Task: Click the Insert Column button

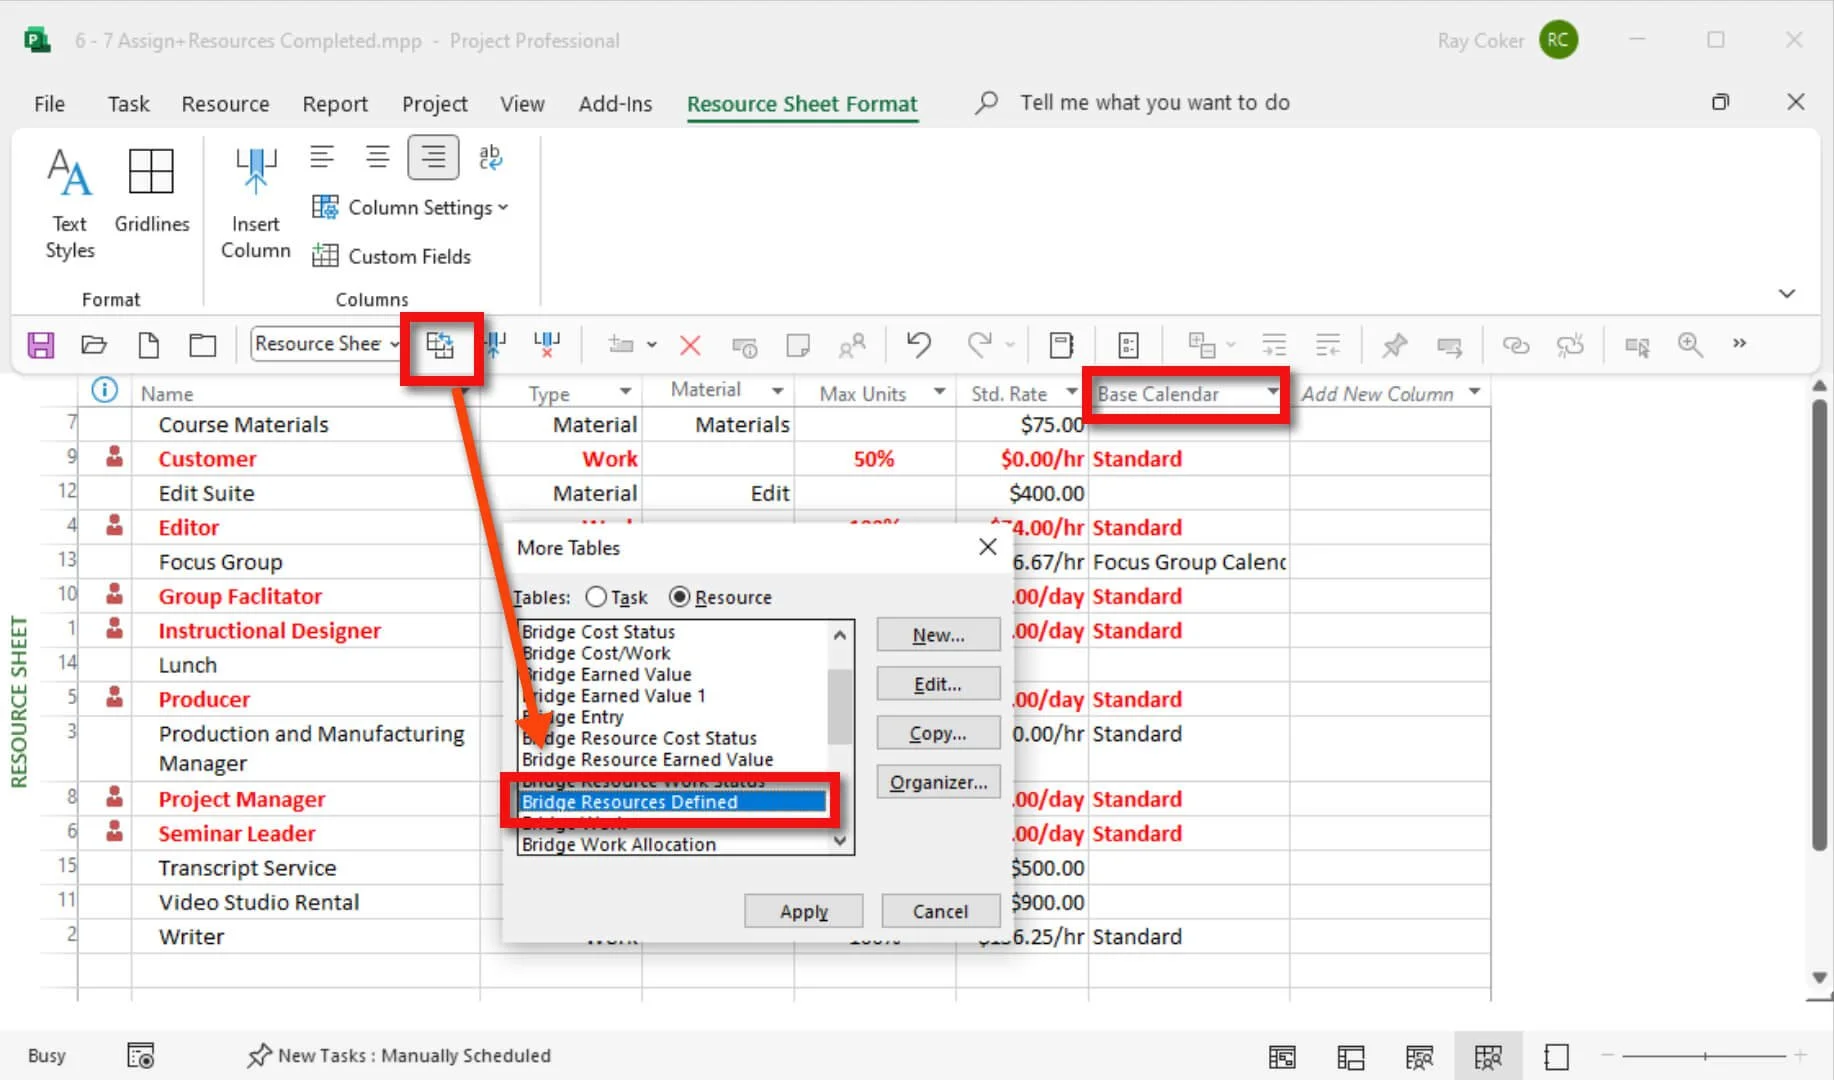Action: [256, 204]
